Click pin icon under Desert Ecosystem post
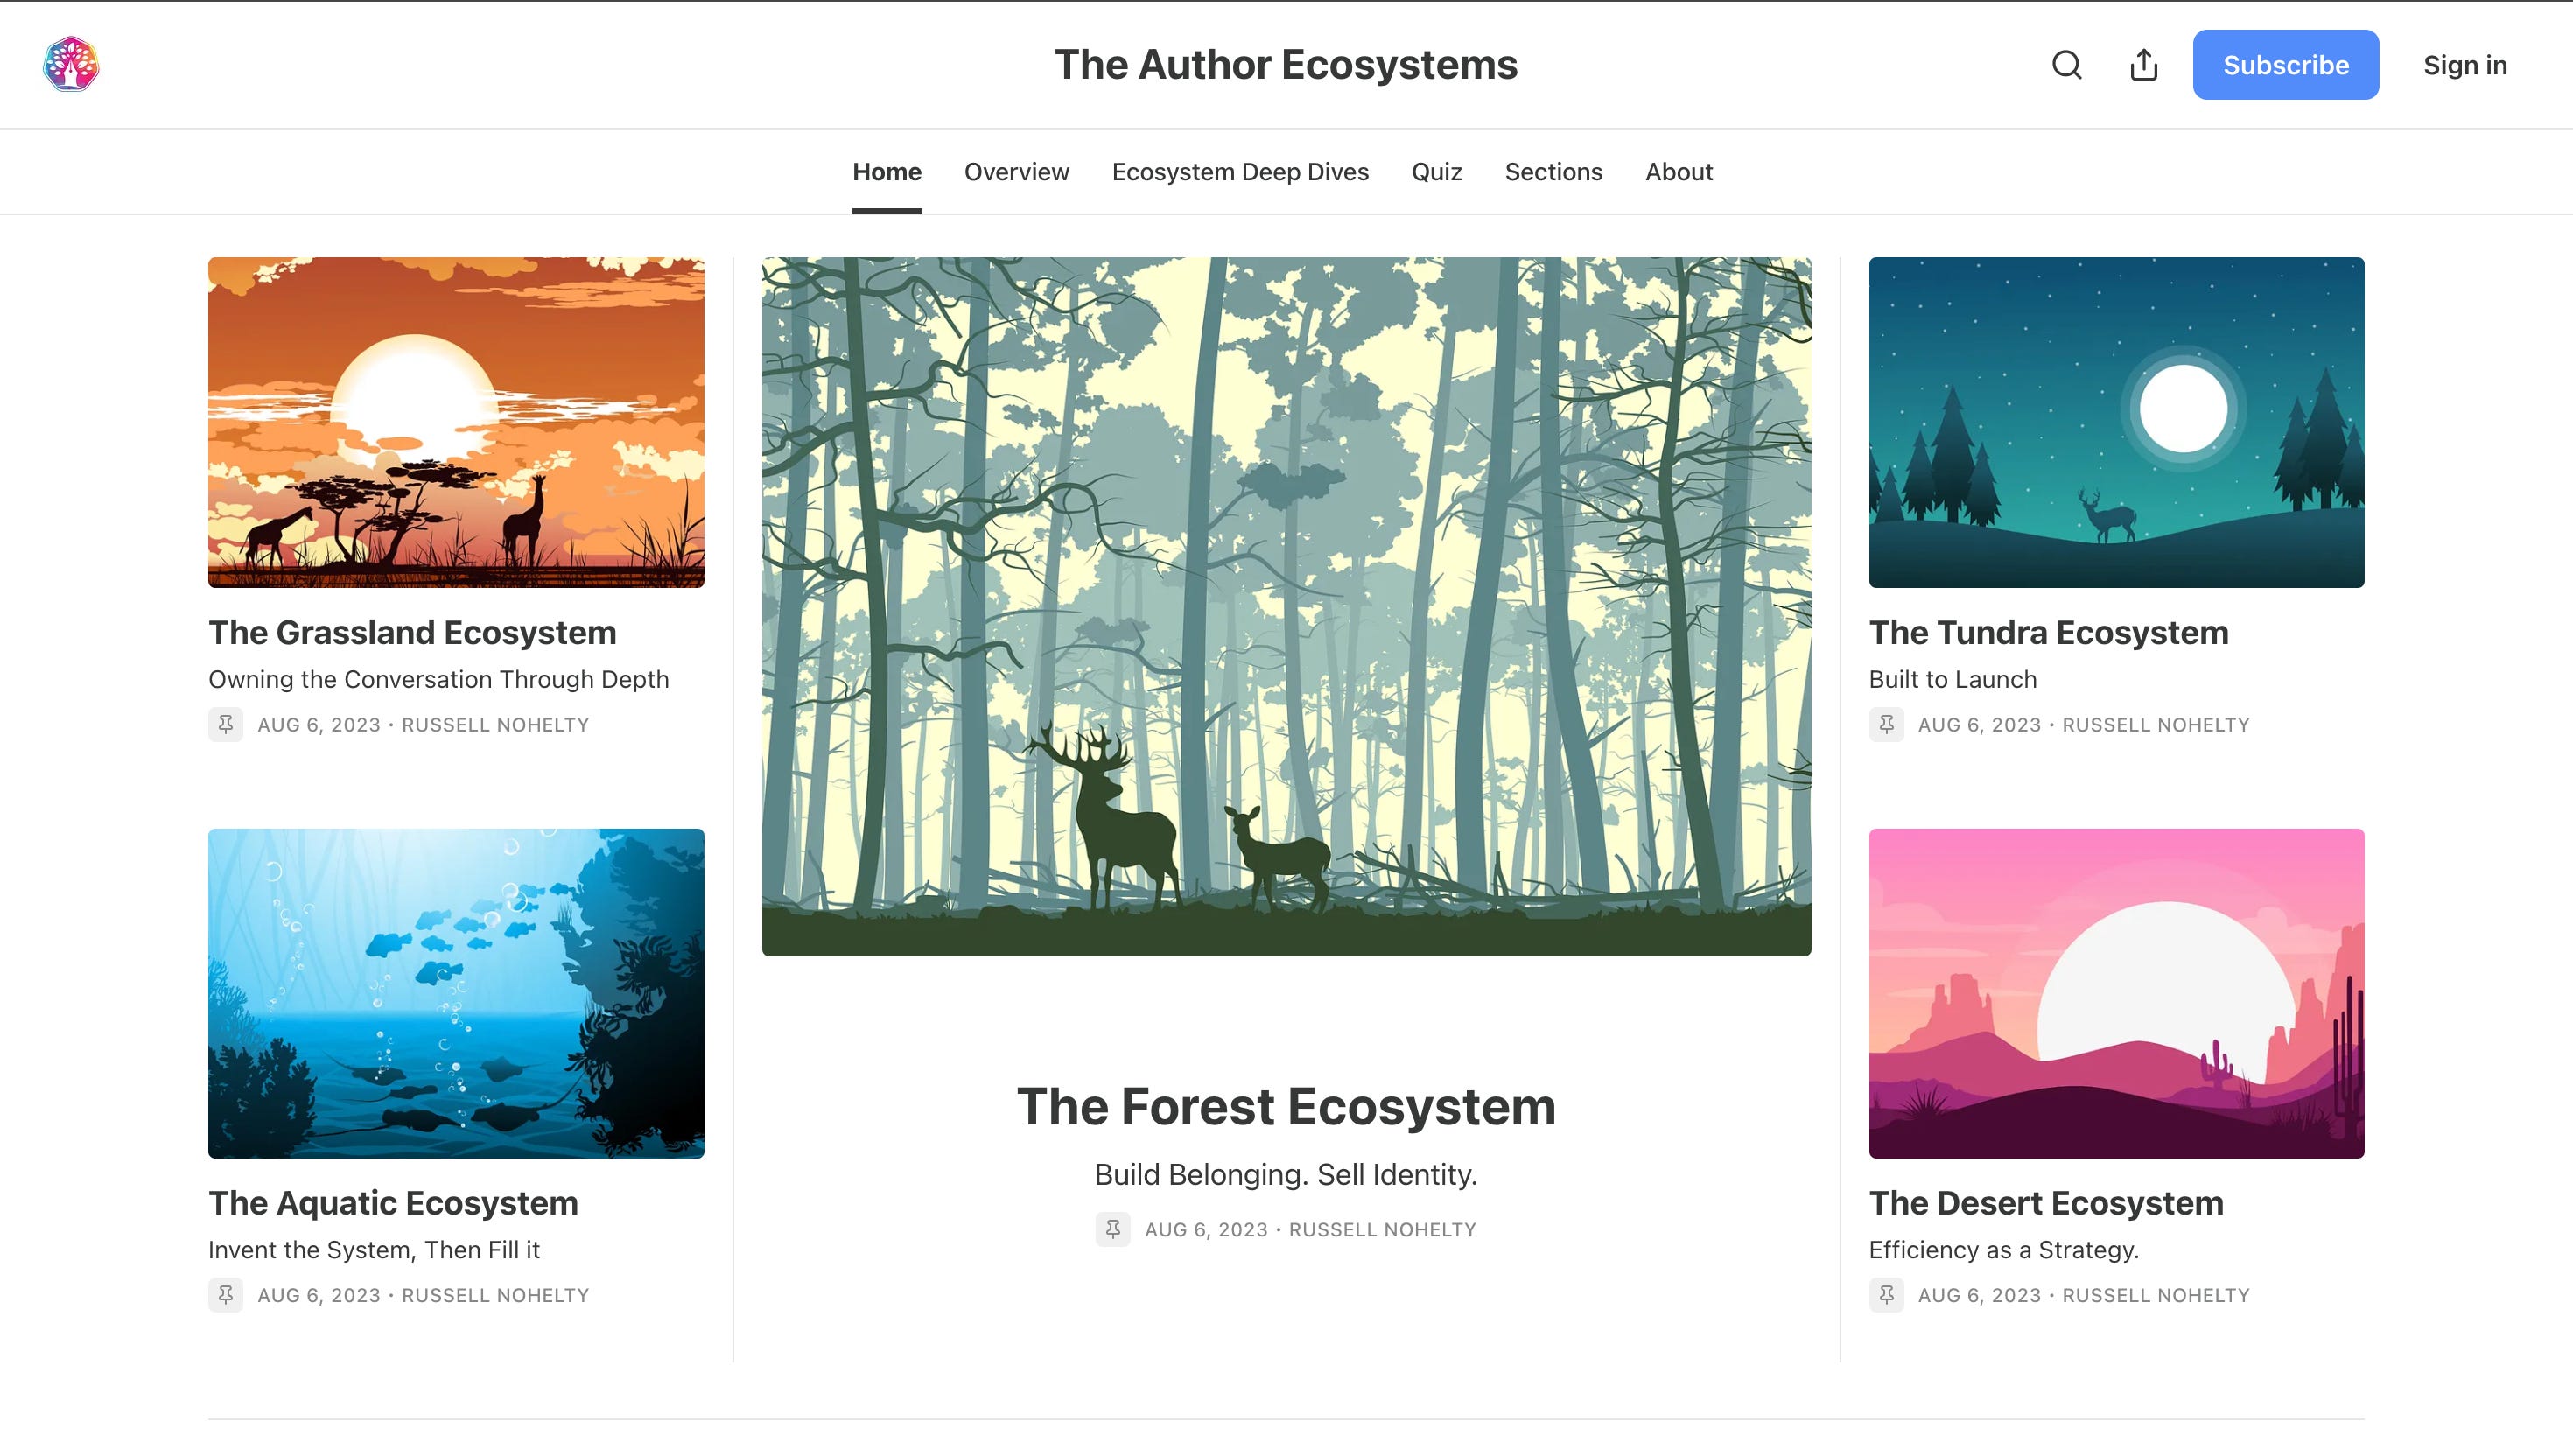 (1886, 1295)
